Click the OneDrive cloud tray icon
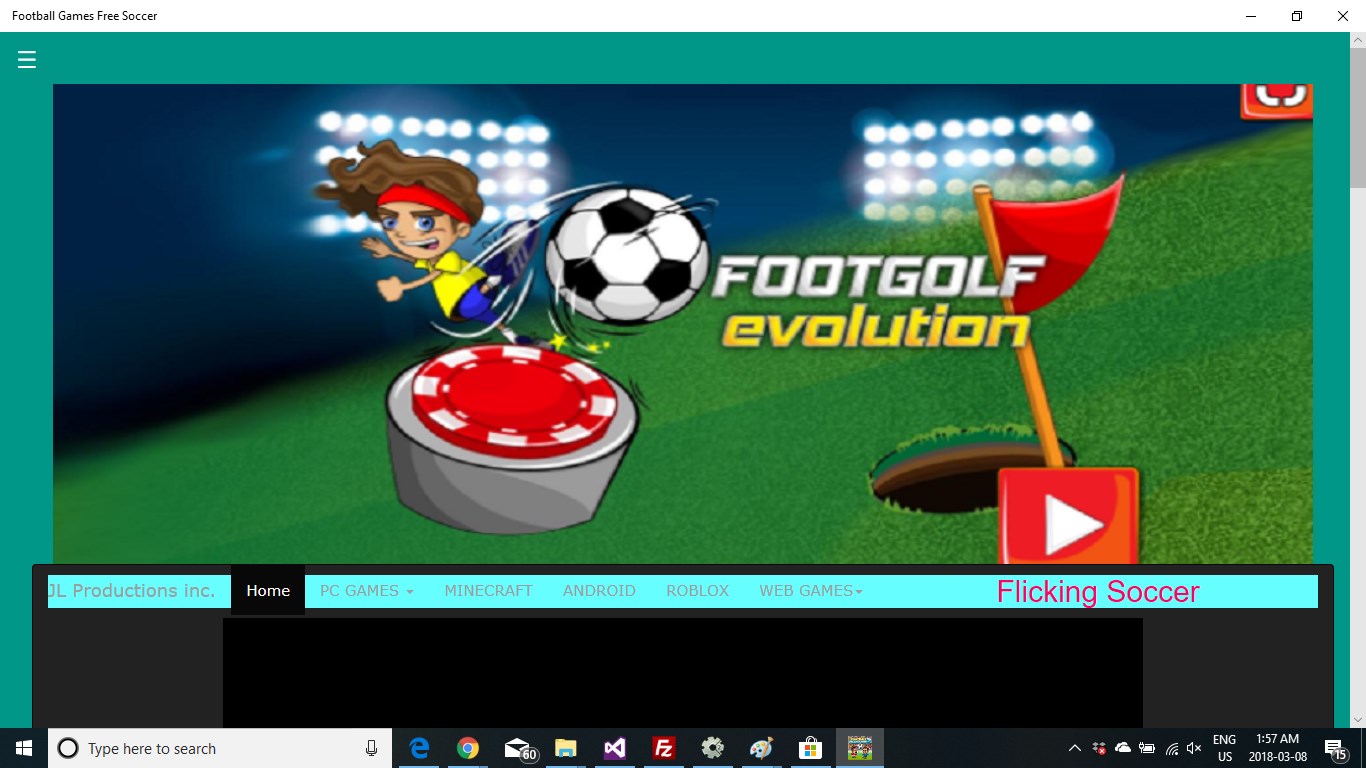 [1123, 748]
